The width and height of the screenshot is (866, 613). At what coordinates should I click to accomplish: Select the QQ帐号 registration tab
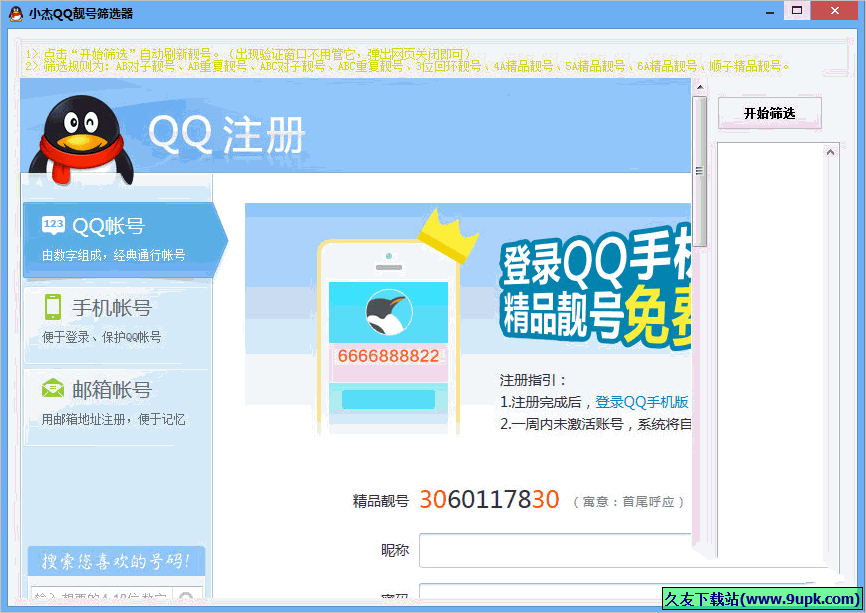(125, 240)
